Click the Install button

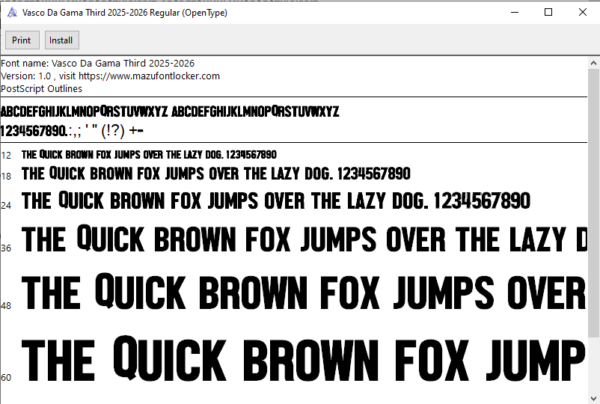62,40
